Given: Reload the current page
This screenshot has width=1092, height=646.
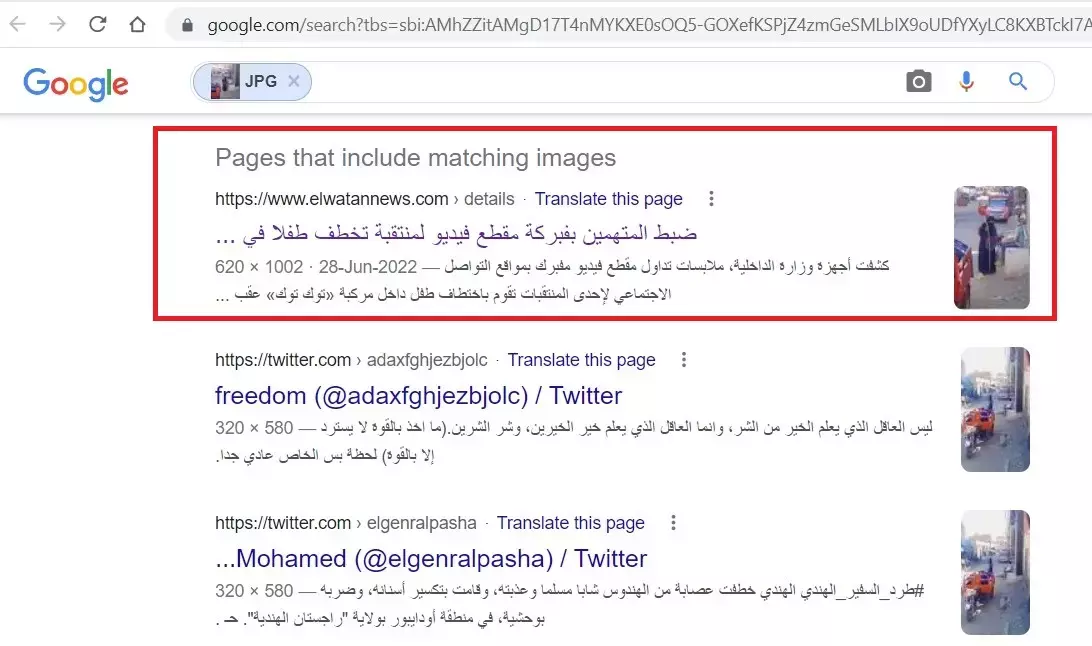Looking at the screenshot, I should coord(98,24).
